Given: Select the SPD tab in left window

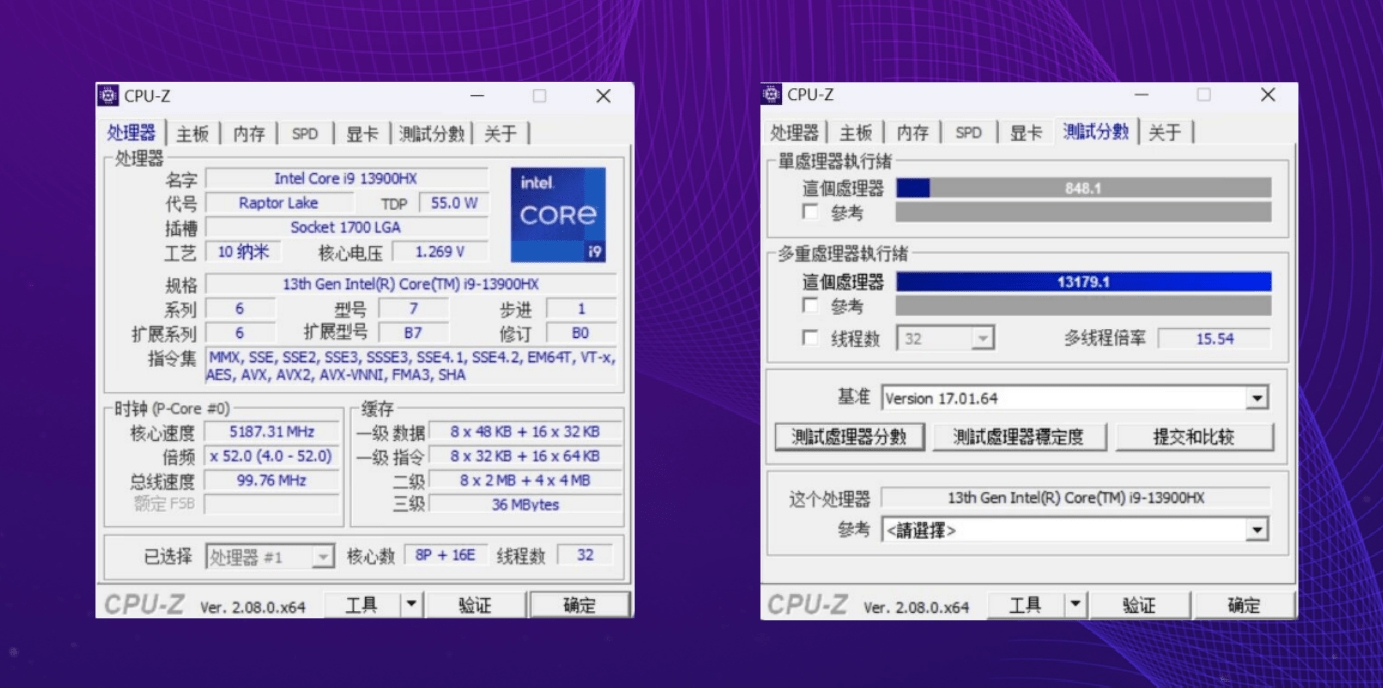Looking at the screenshot, I should (x=305, y=134).
